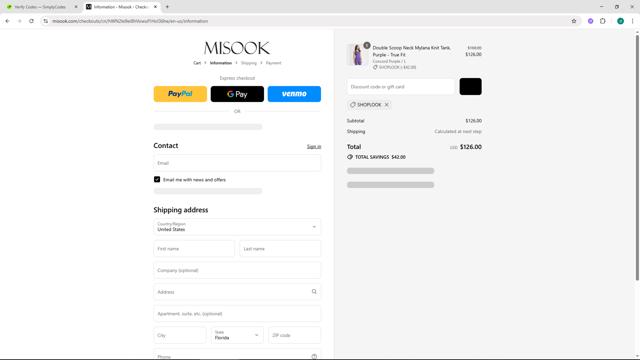The image size is (640, 360).
Task: Focus the First name field
Action: pyautogui.click(x=194, y=249)
